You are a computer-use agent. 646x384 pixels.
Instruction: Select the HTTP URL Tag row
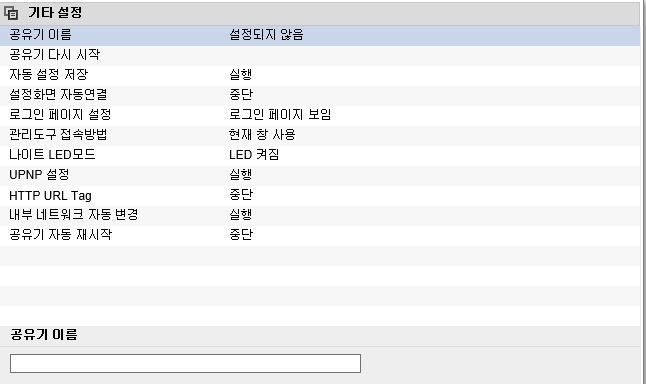tap(320, 195)
